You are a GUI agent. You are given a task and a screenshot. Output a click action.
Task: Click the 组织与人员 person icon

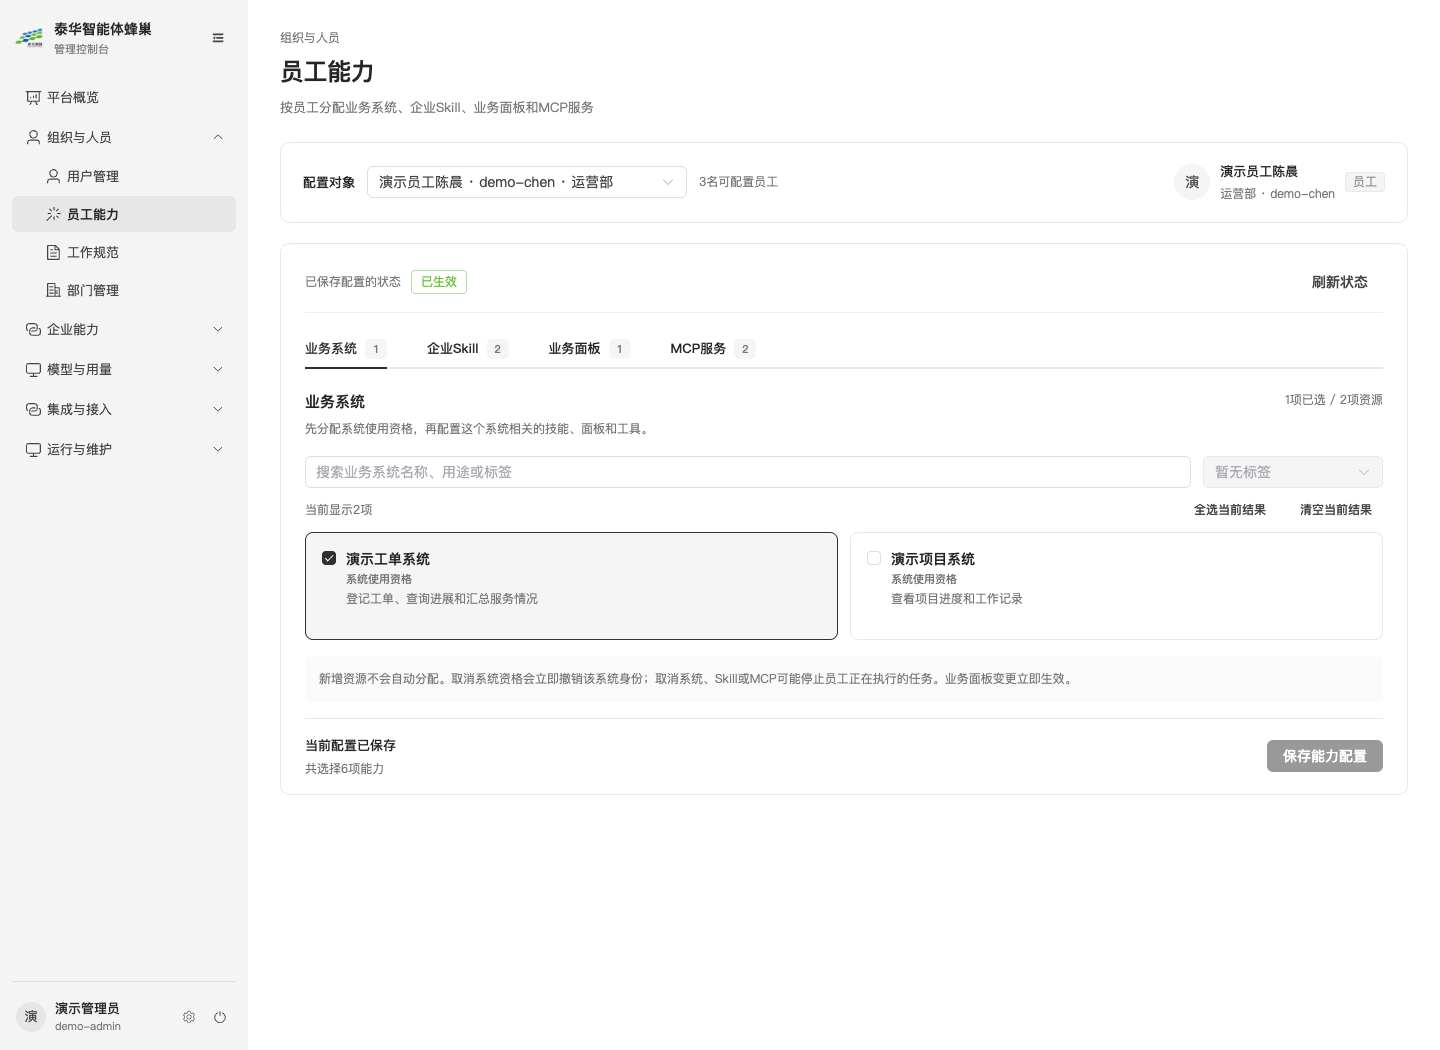(x=33, y=137)
